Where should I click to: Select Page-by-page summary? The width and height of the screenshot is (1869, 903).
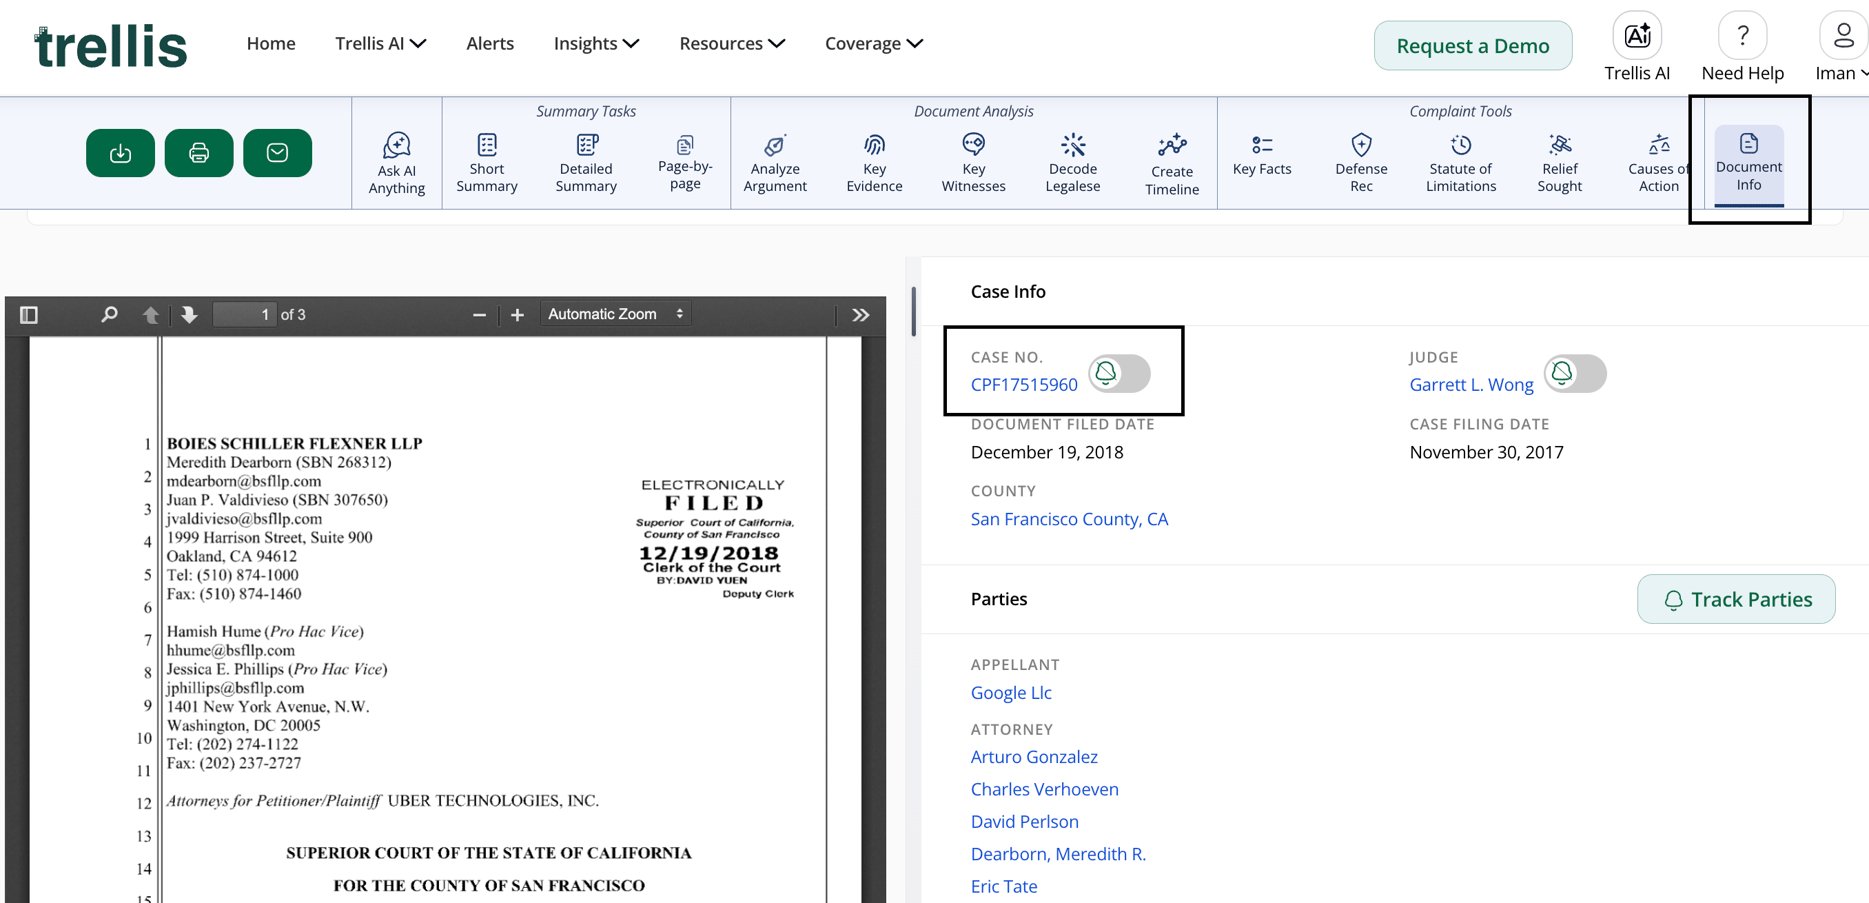click(x=685, y=162)
